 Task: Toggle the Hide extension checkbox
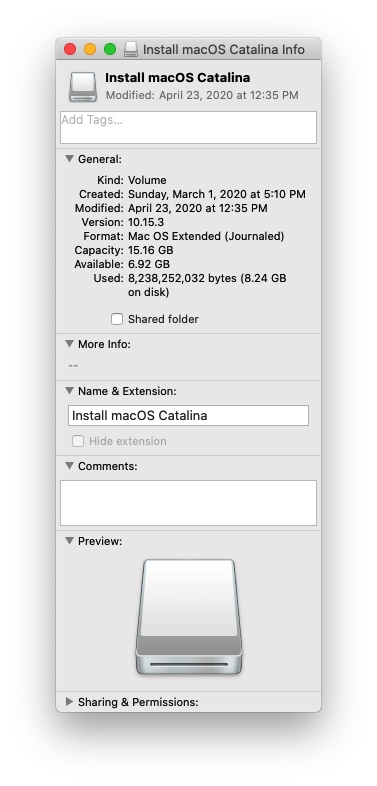click(x=78, y=441)
